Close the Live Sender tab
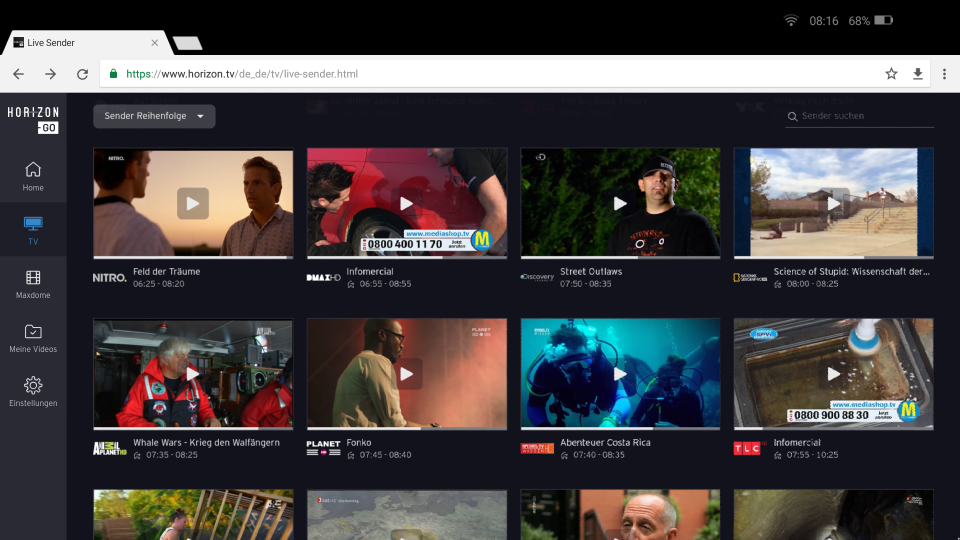The height and width of the screenshot is (540, 960). (154, 43)
